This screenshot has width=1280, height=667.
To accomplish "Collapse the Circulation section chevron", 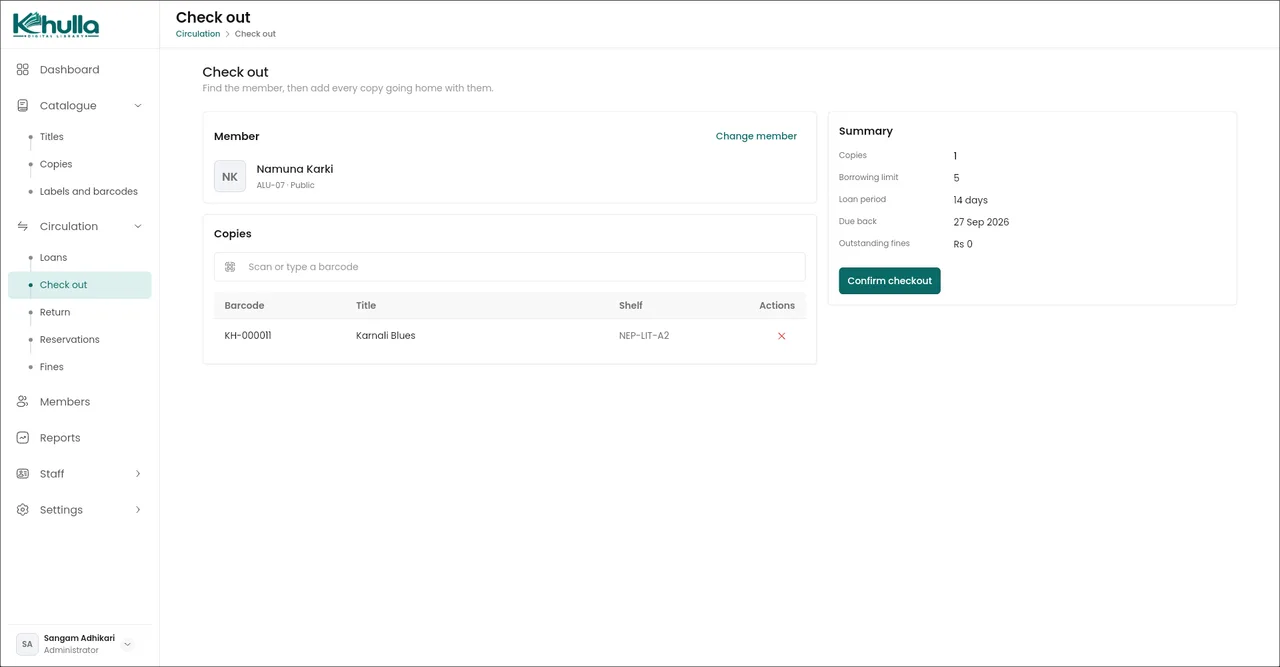I will pyautogui.click(x=138, y=227).
